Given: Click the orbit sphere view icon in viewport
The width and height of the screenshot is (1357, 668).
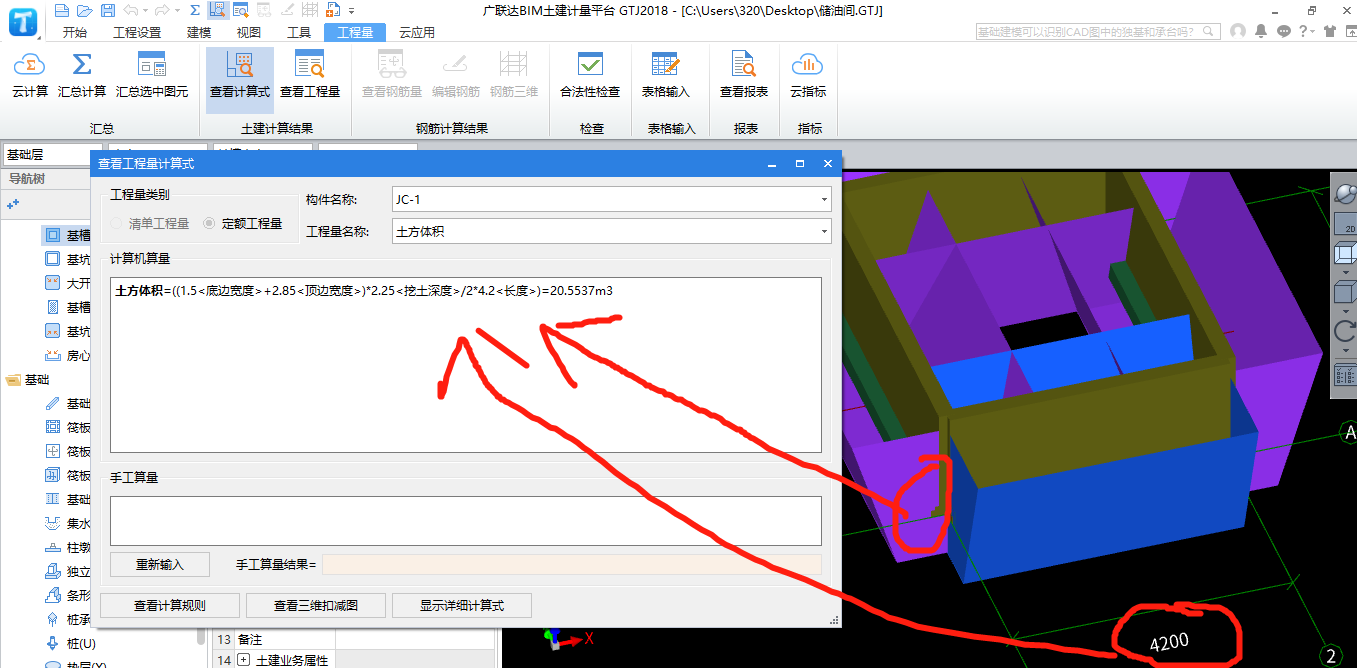Looking at the screenshot, I should point(1346,192).
